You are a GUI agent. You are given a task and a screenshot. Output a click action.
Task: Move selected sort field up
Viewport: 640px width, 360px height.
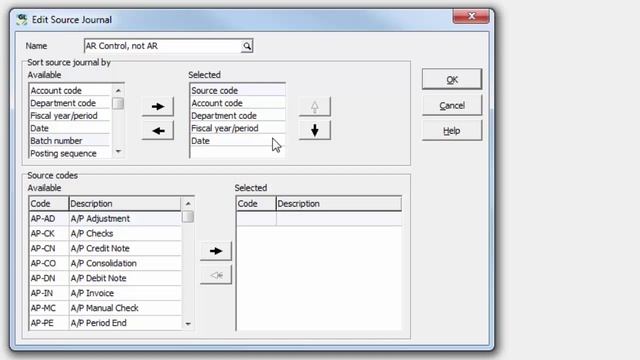[x=315, y=107]
